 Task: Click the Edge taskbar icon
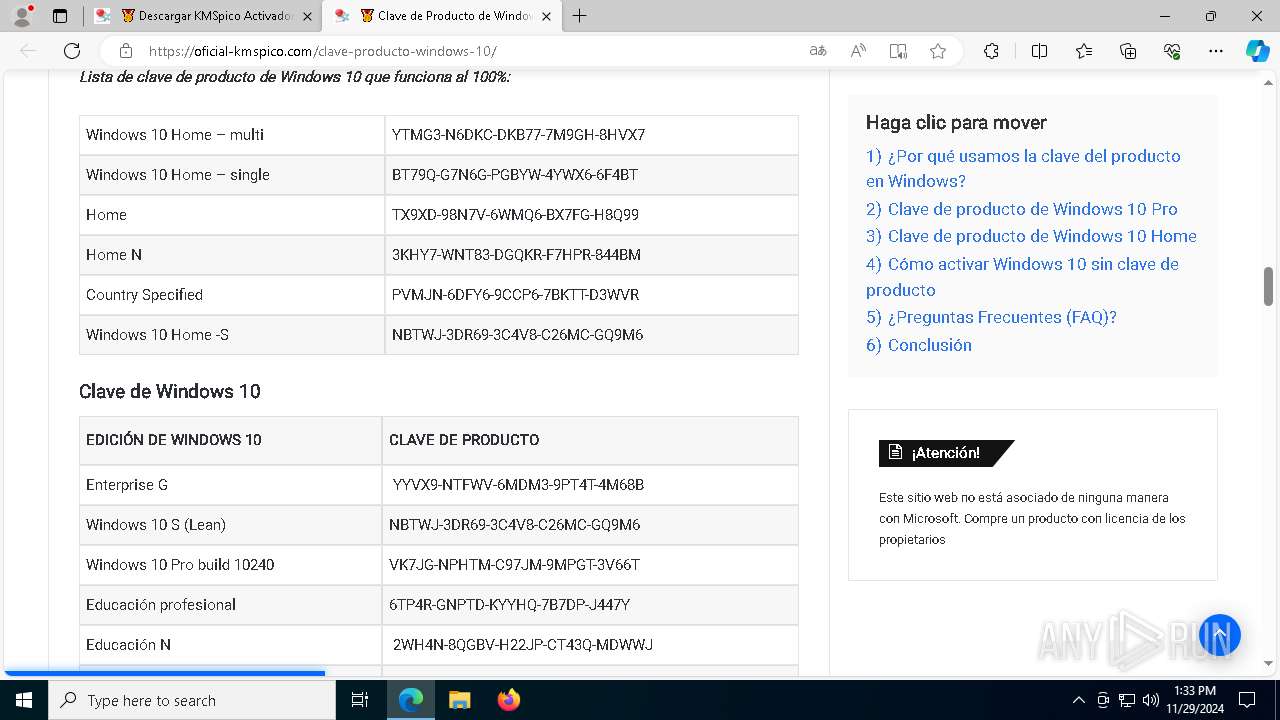411,700
